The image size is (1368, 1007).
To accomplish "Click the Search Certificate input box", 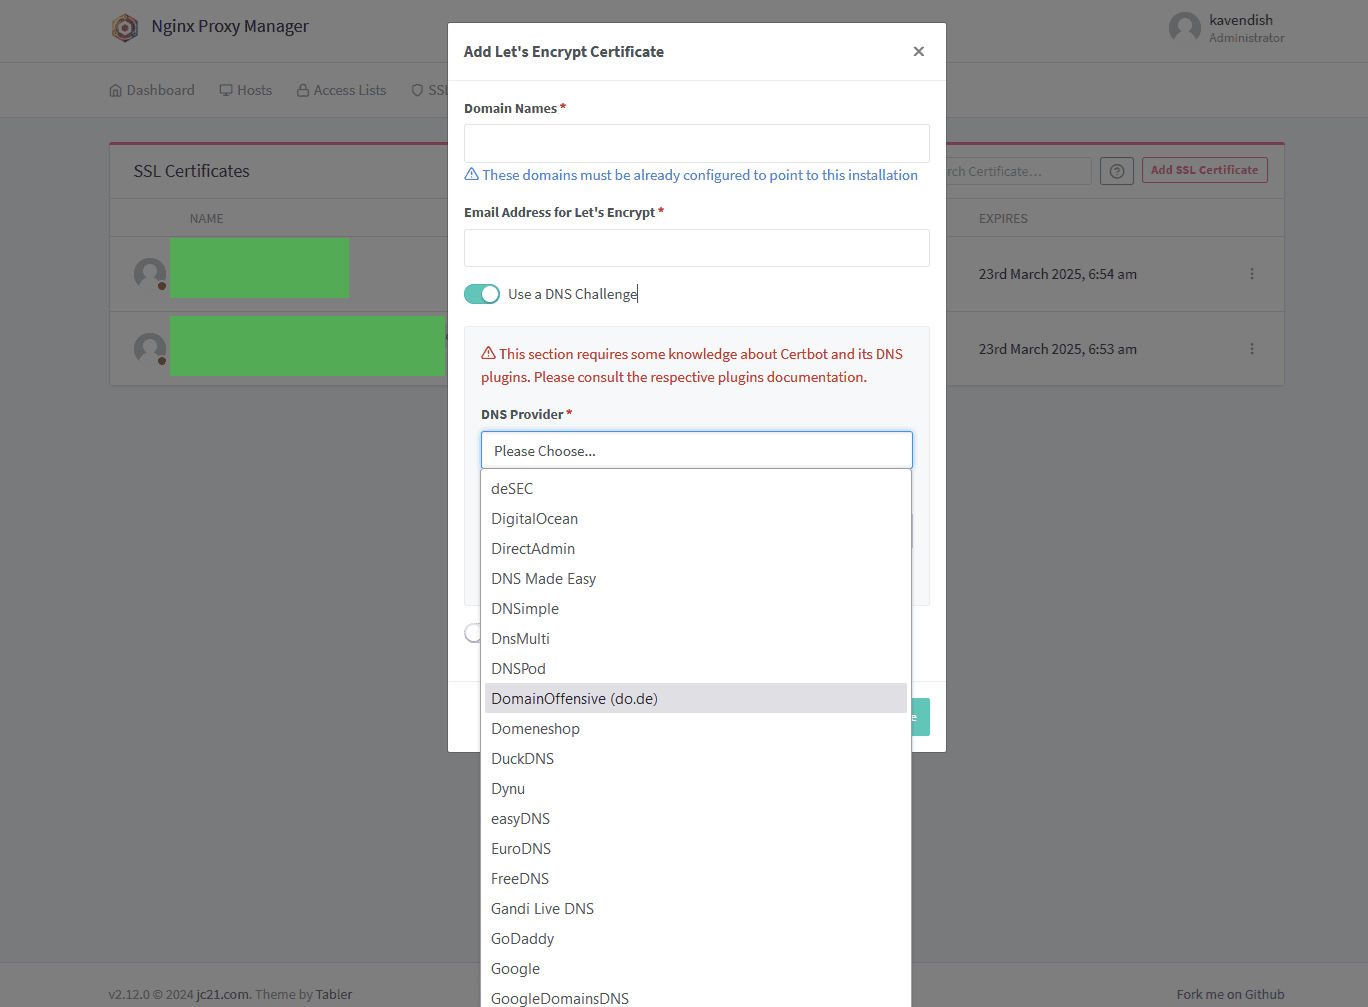I will pos(1018,171).
